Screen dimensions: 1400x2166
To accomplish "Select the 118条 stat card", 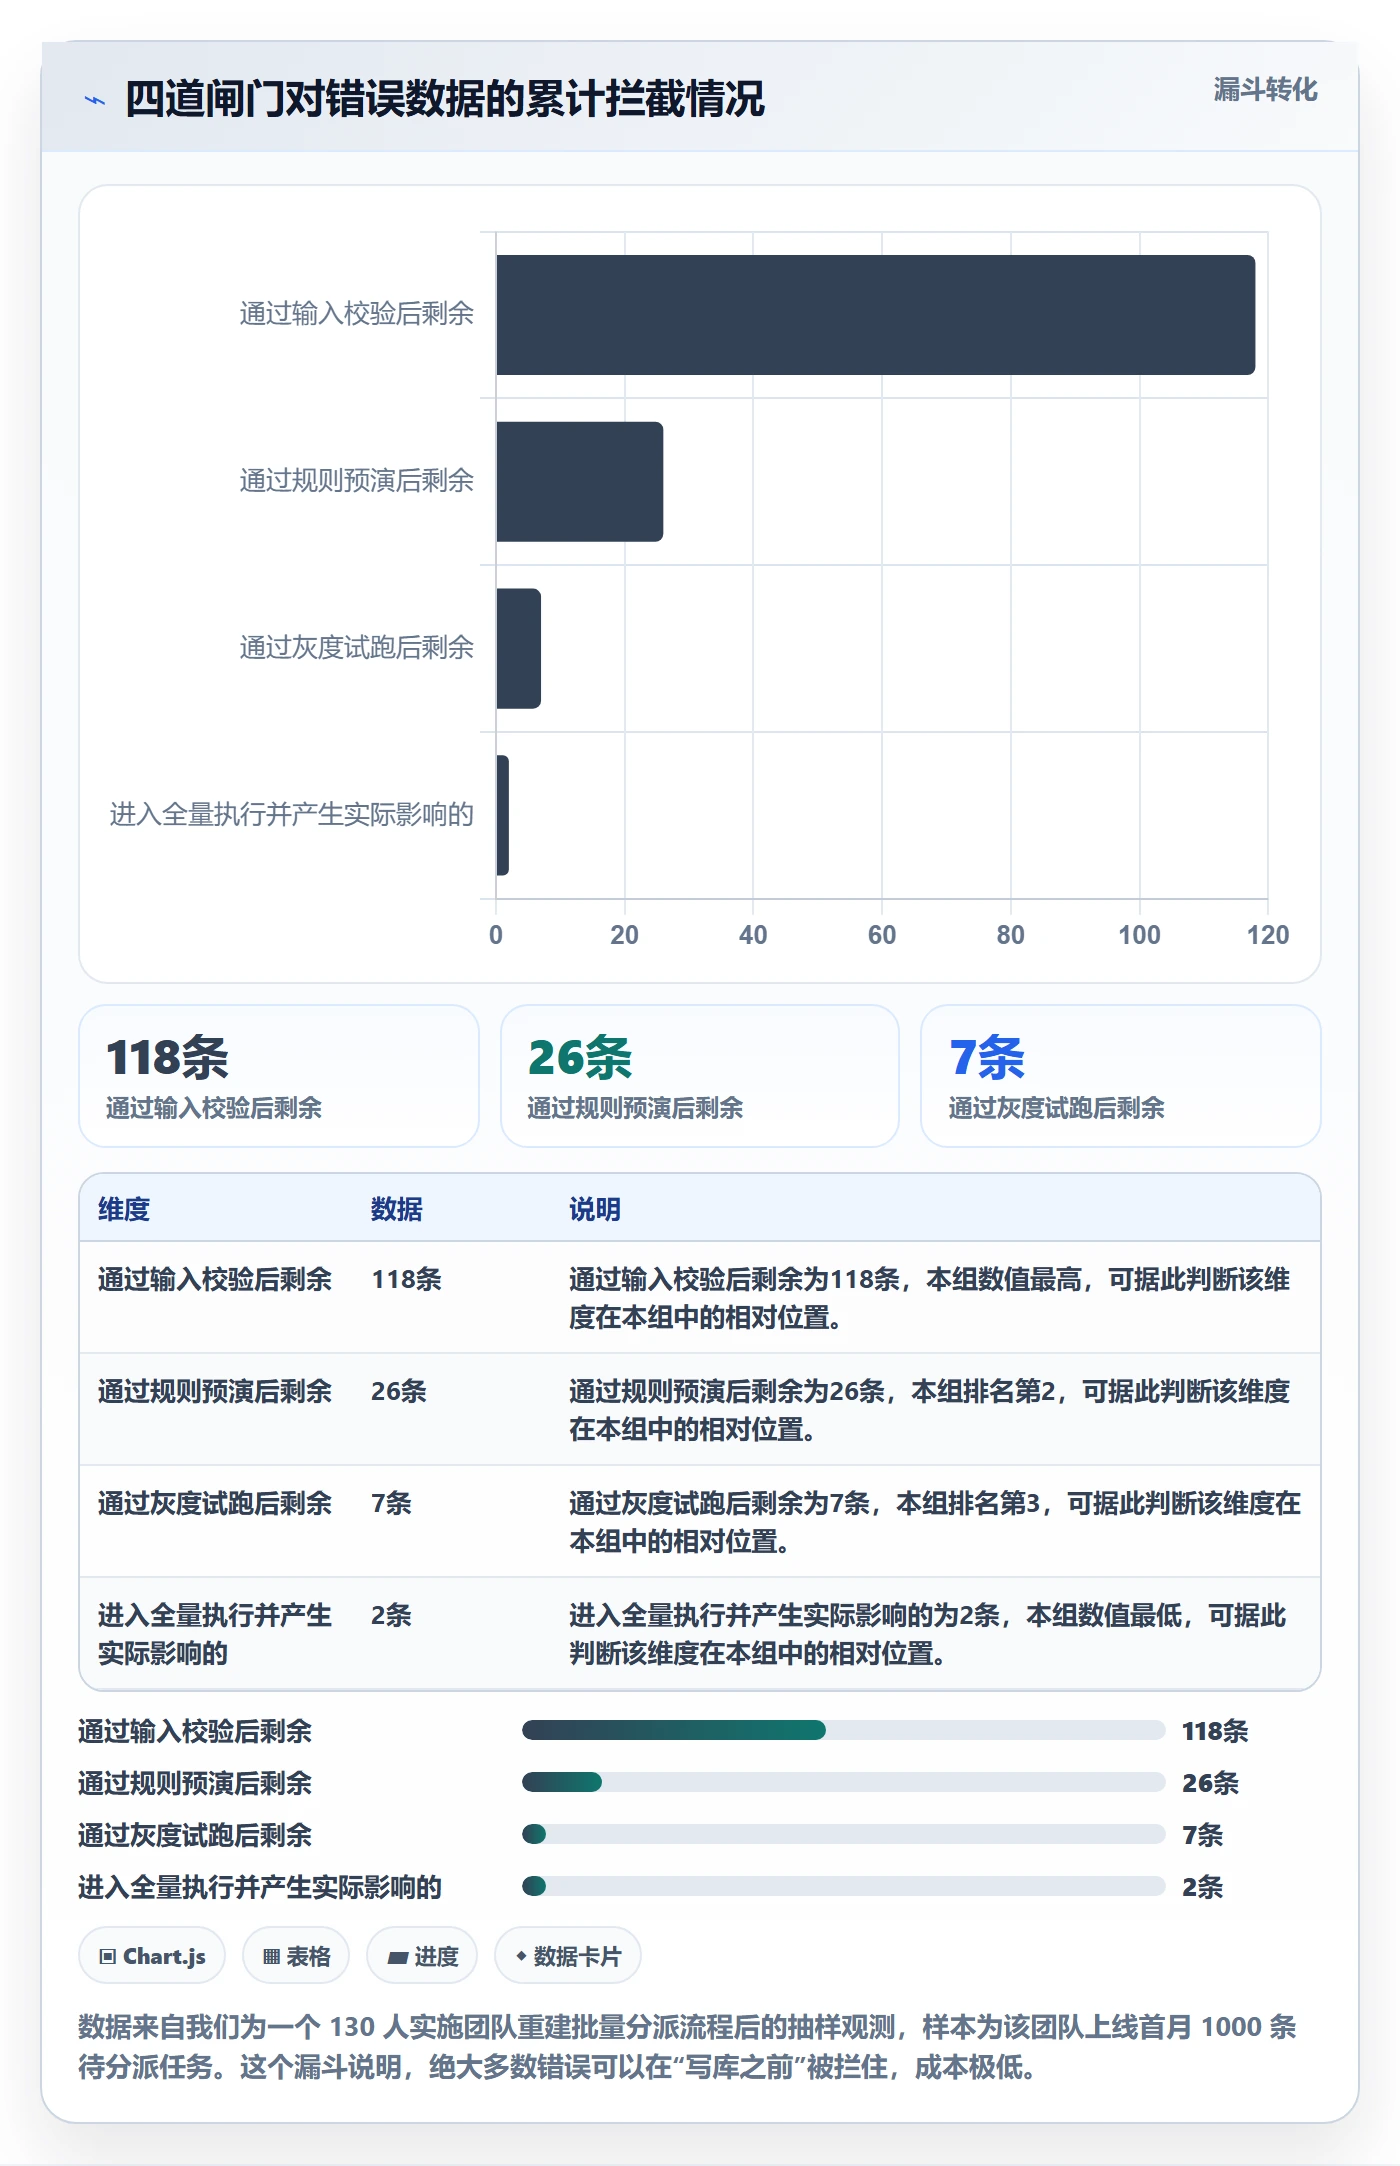I will 279,1076.
